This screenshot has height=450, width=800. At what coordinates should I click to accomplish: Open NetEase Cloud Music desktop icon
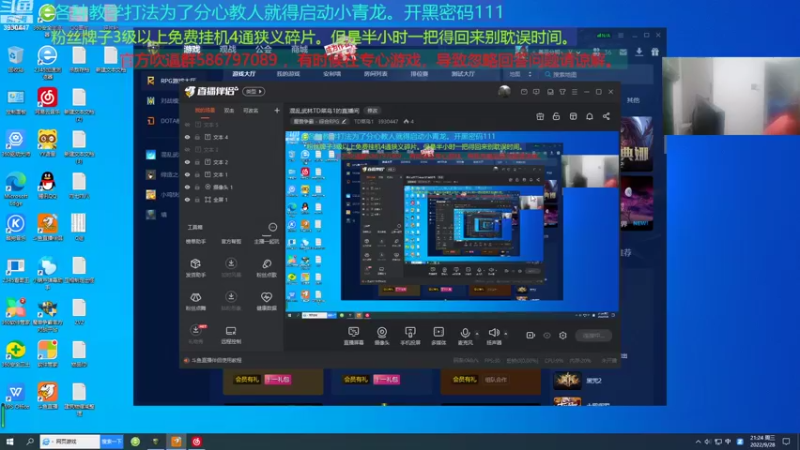coord(47,101)
